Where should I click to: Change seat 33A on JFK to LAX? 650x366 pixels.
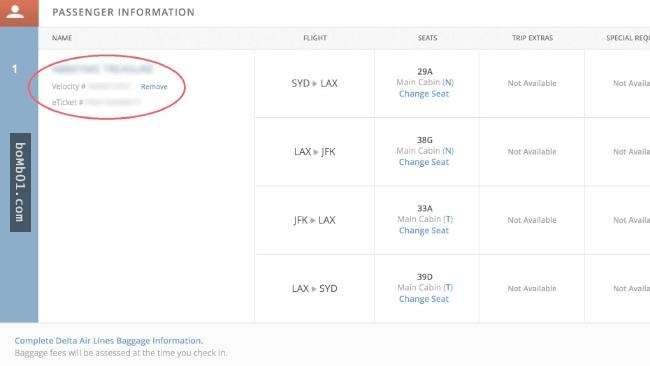424,231
